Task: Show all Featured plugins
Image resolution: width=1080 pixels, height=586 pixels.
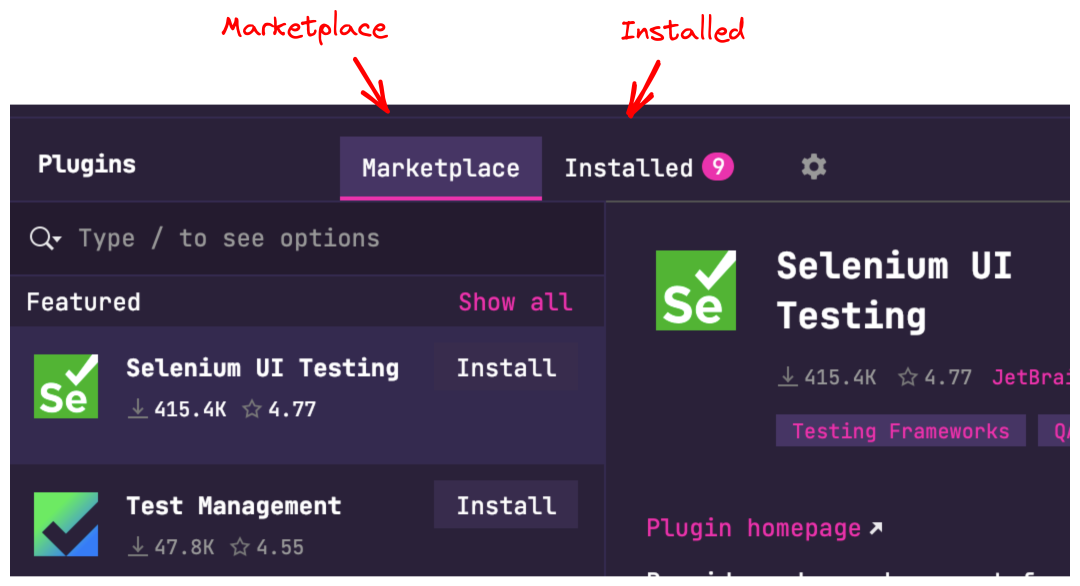Action: pyautogui.click(x=515, y=301)
